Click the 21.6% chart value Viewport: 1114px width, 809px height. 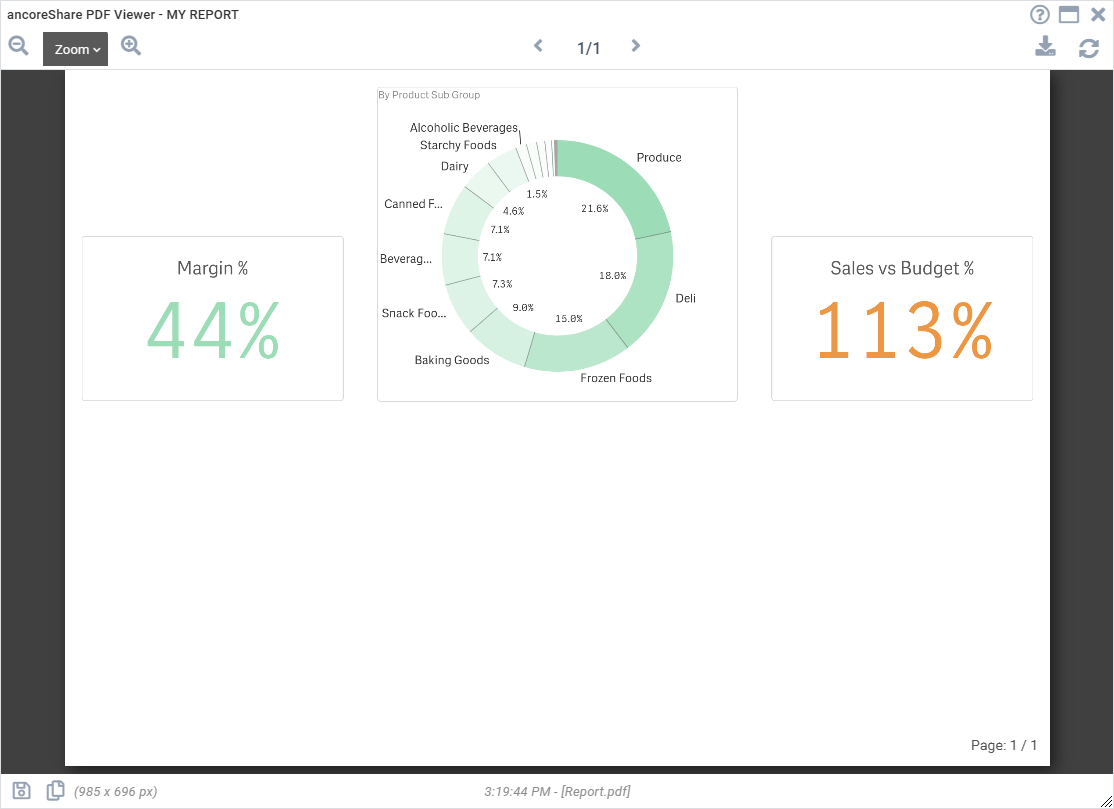click(595, 208)
